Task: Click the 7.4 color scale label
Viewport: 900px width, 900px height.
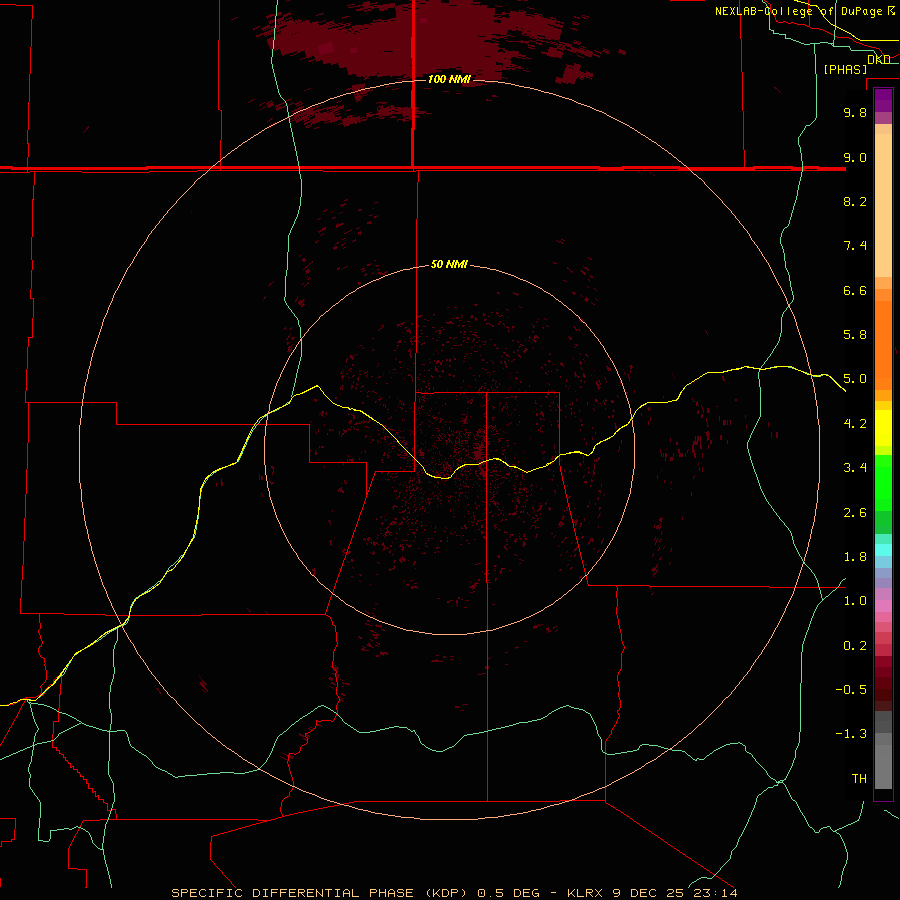Action: pyautogui.click(x=855, y=246)
